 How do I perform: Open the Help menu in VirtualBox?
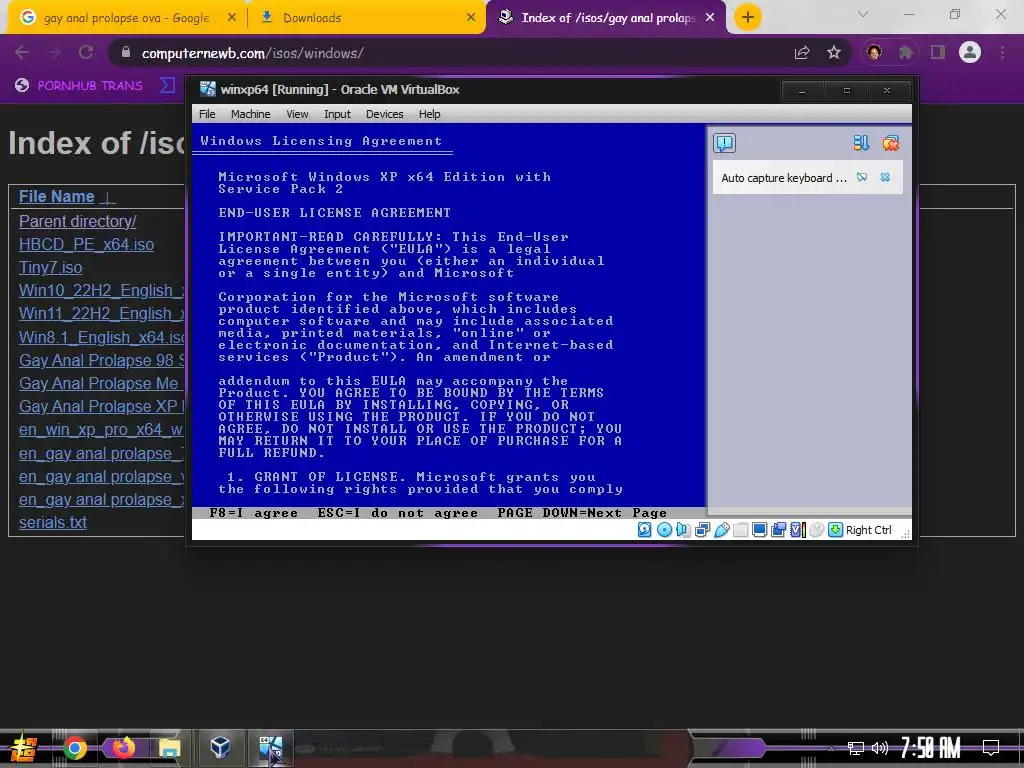coord(429,114)
